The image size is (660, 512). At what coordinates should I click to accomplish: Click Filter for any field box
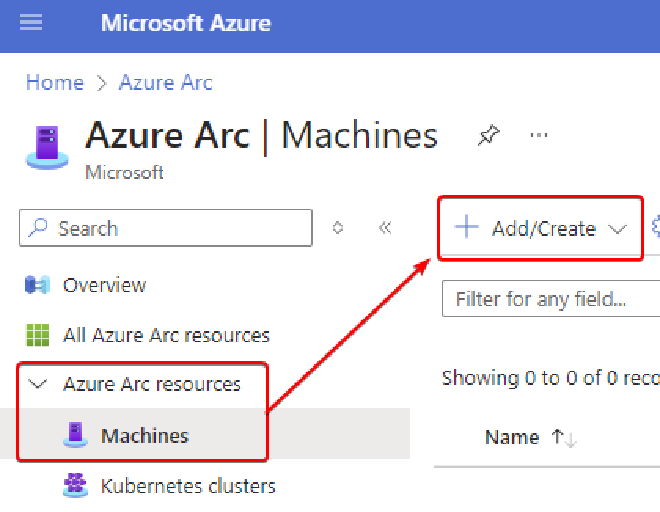pos(551,298)
